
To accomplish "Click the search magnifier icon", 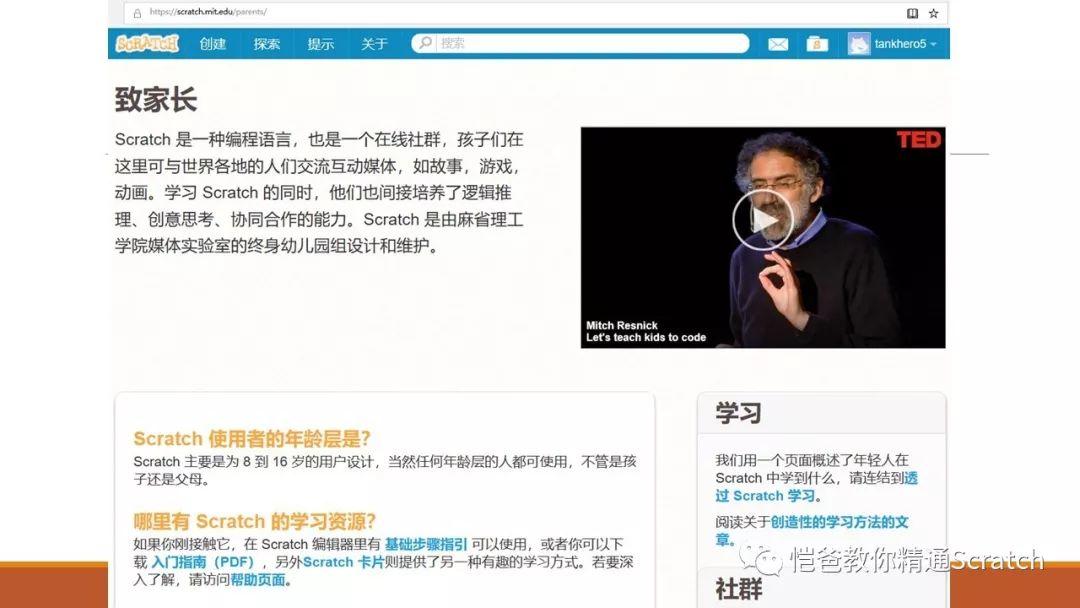I will click(x=425, y=43).
